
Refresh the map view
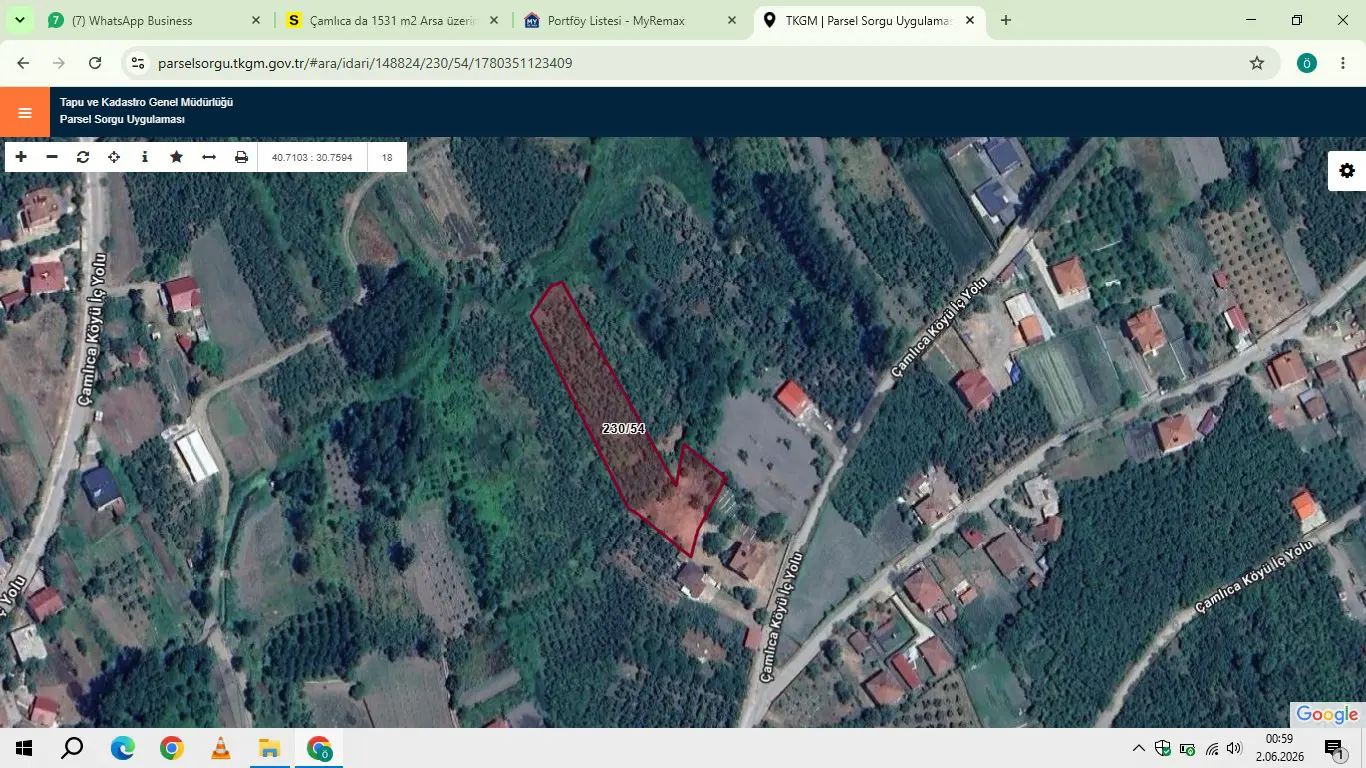(x=83, y=157)
